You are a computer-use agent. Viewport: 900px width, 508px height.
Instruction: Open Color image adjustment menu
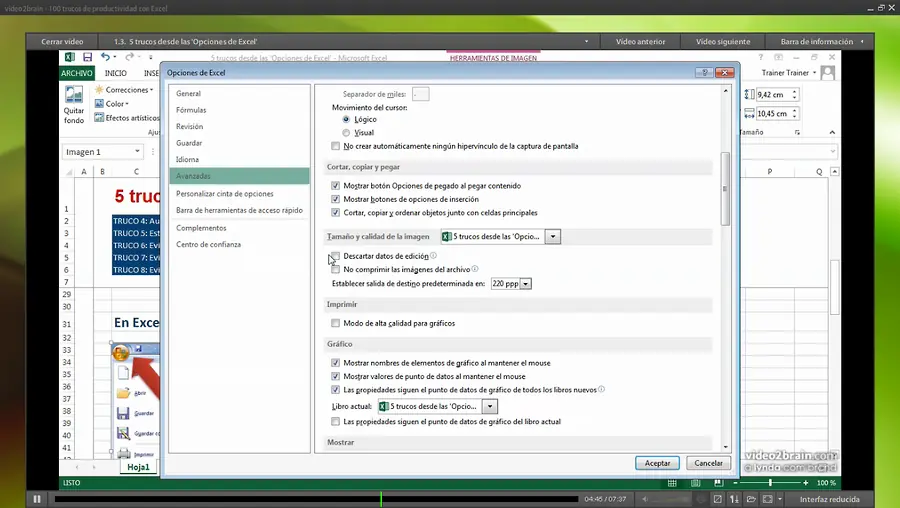tap(112, 104)
